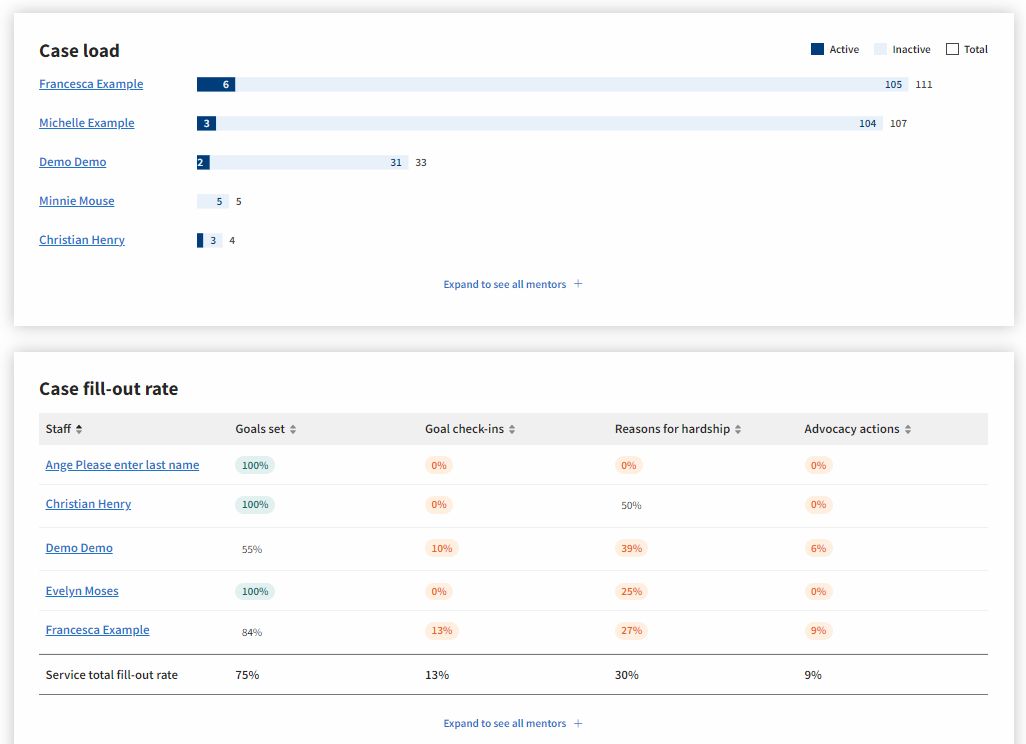Click plus icon under fill-out rate table

[x=578, y=723]
